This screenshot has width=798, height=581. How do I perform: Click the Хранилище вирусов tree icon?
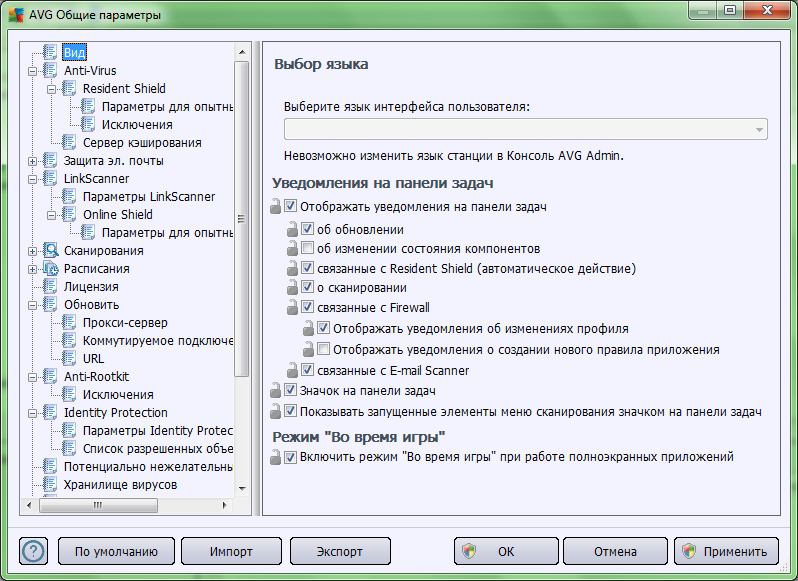point(50,484)
